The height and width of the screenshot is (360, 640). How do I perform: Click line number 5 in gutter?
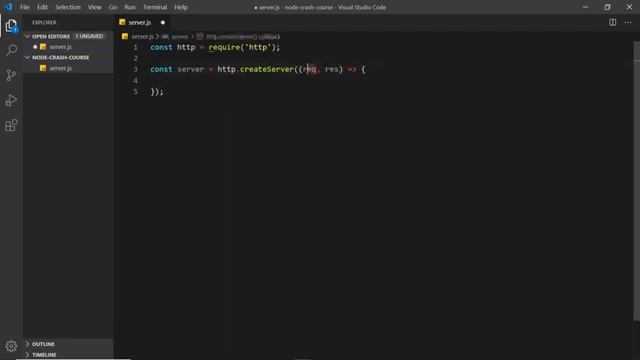(x=136, y=91)
